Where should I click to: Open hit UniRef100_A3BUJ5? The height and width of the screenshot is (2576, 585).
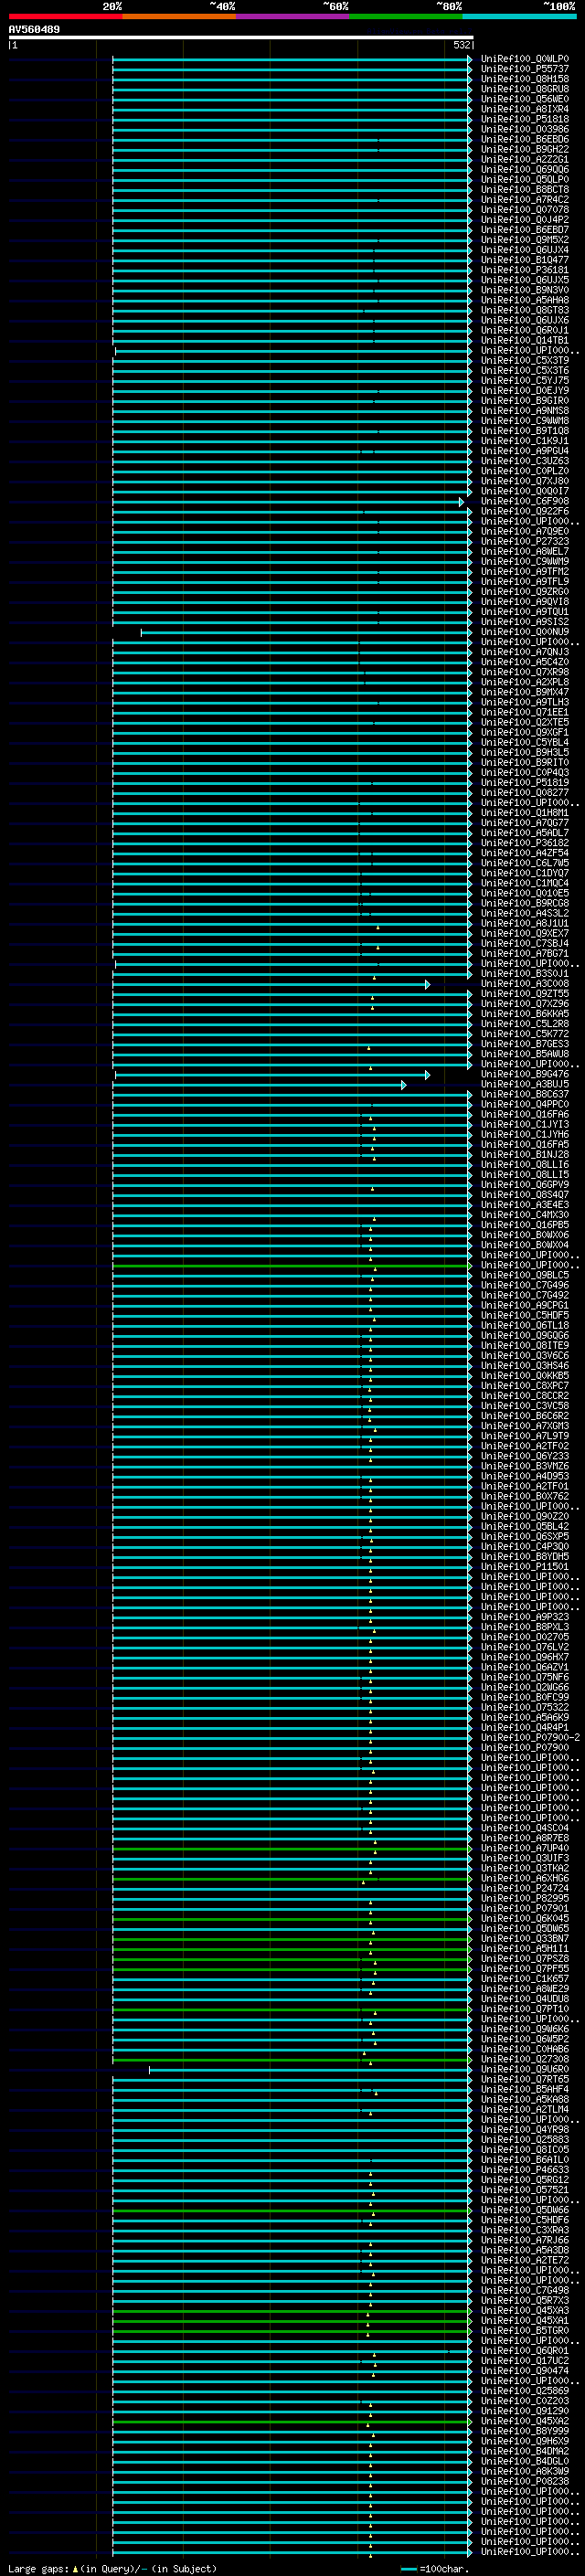coord(524,1085)
